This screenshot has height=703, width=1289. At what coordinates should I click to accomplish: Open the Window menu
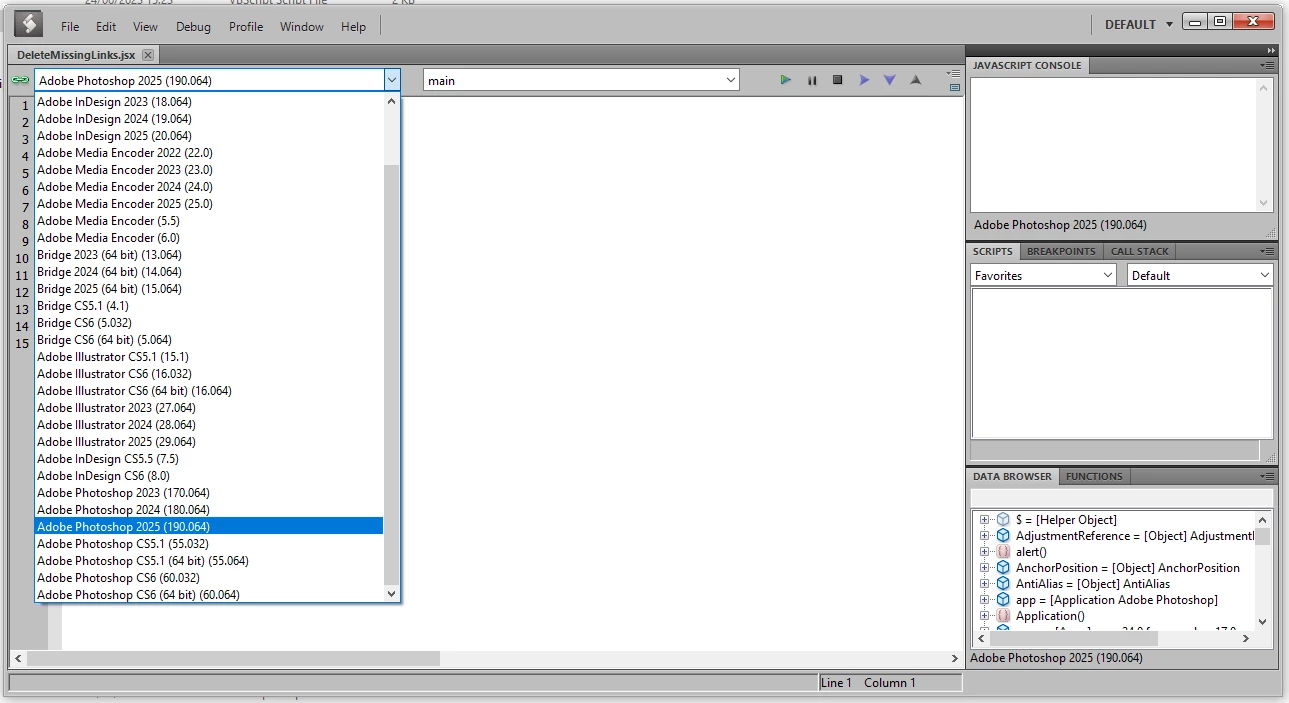302,27
